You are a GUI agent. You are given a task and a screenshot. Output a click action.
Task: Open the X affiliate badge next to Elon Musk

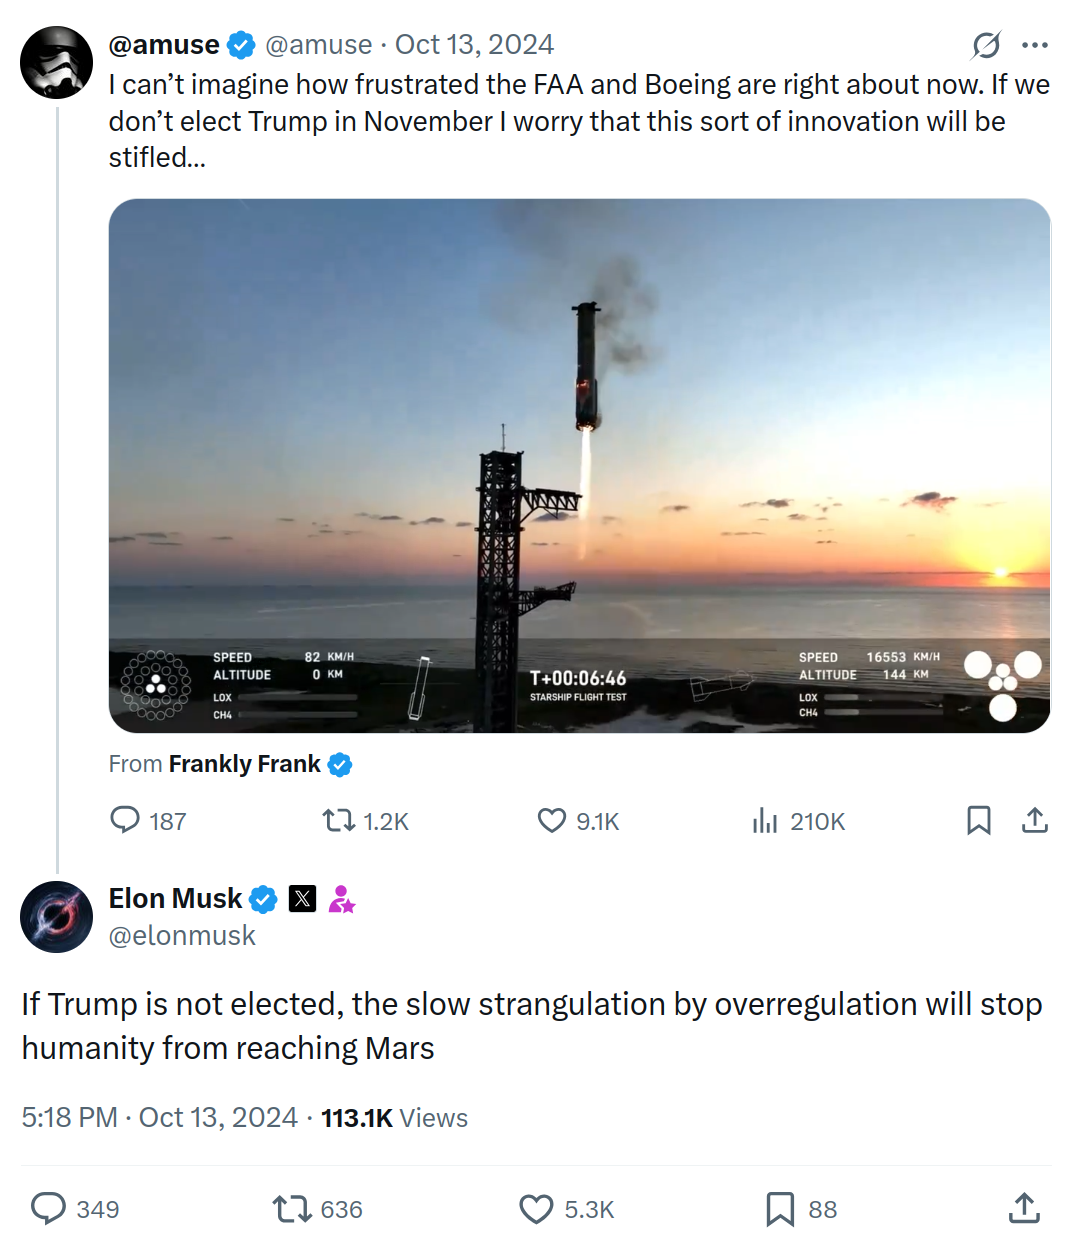[302, 899]
